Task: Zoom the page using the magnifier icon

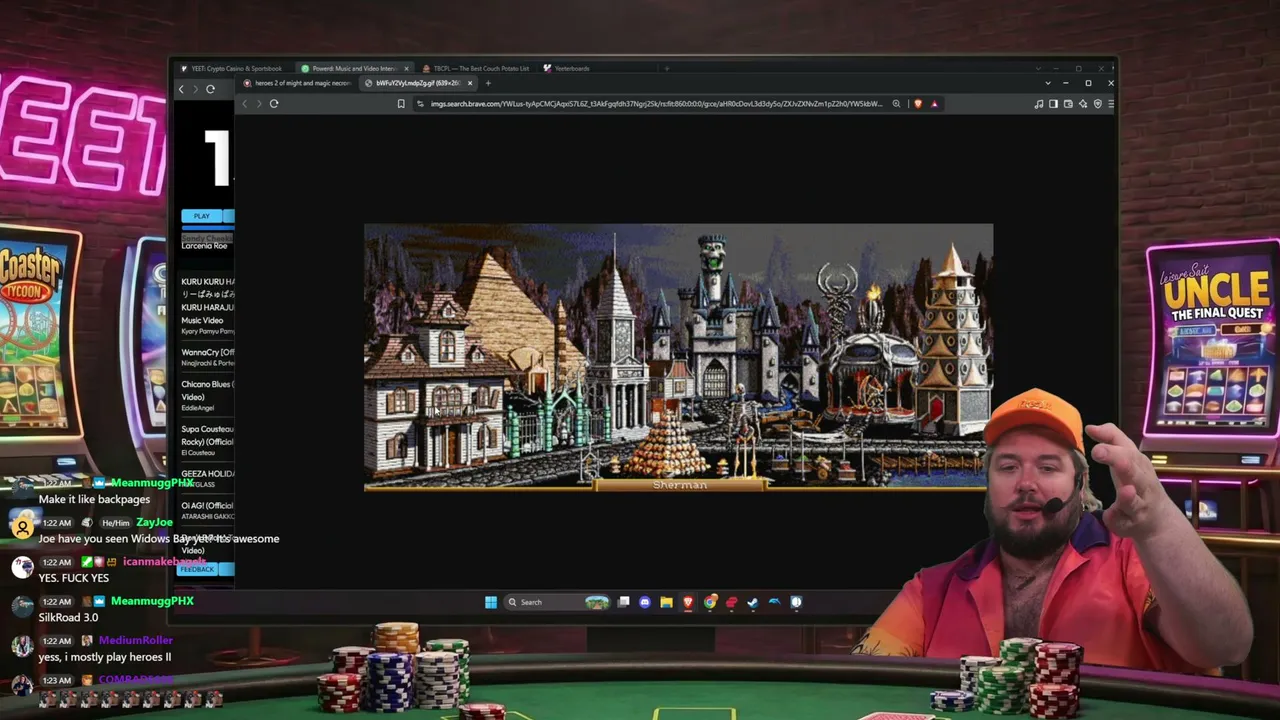Action: pyautogui.click(x=896, y=103)
